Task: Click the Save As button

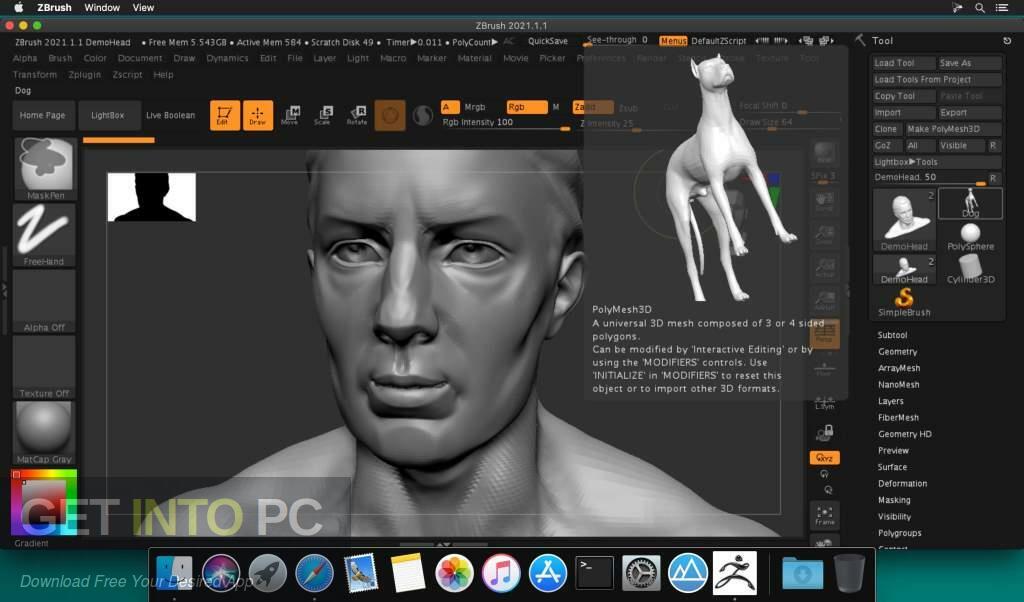Action: 969,63
